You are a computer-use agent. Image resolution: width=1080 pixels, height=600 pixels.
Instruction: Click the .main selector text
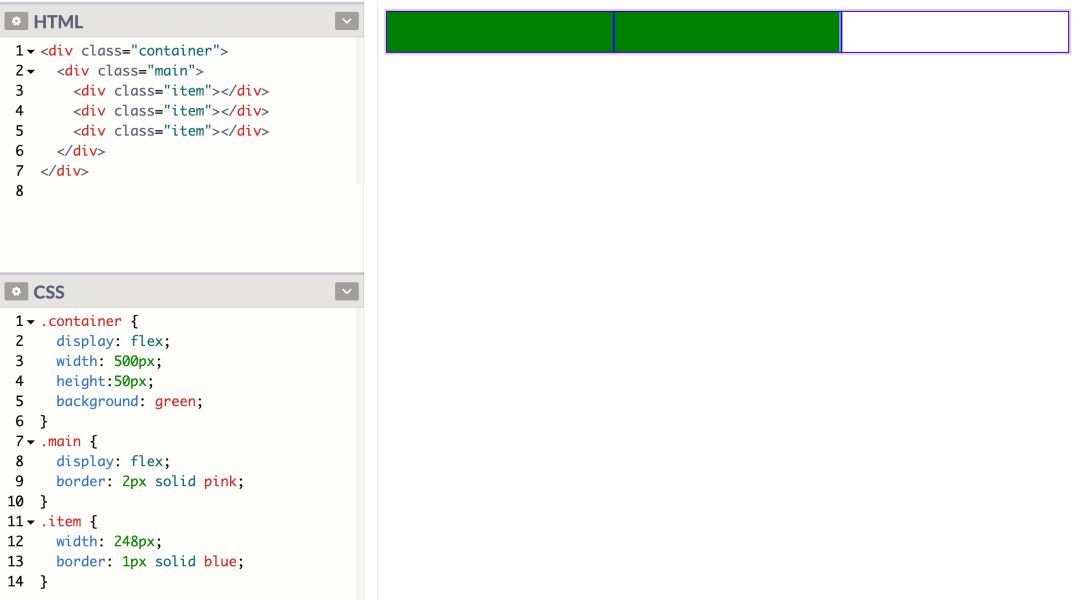[x=61, y=441]
